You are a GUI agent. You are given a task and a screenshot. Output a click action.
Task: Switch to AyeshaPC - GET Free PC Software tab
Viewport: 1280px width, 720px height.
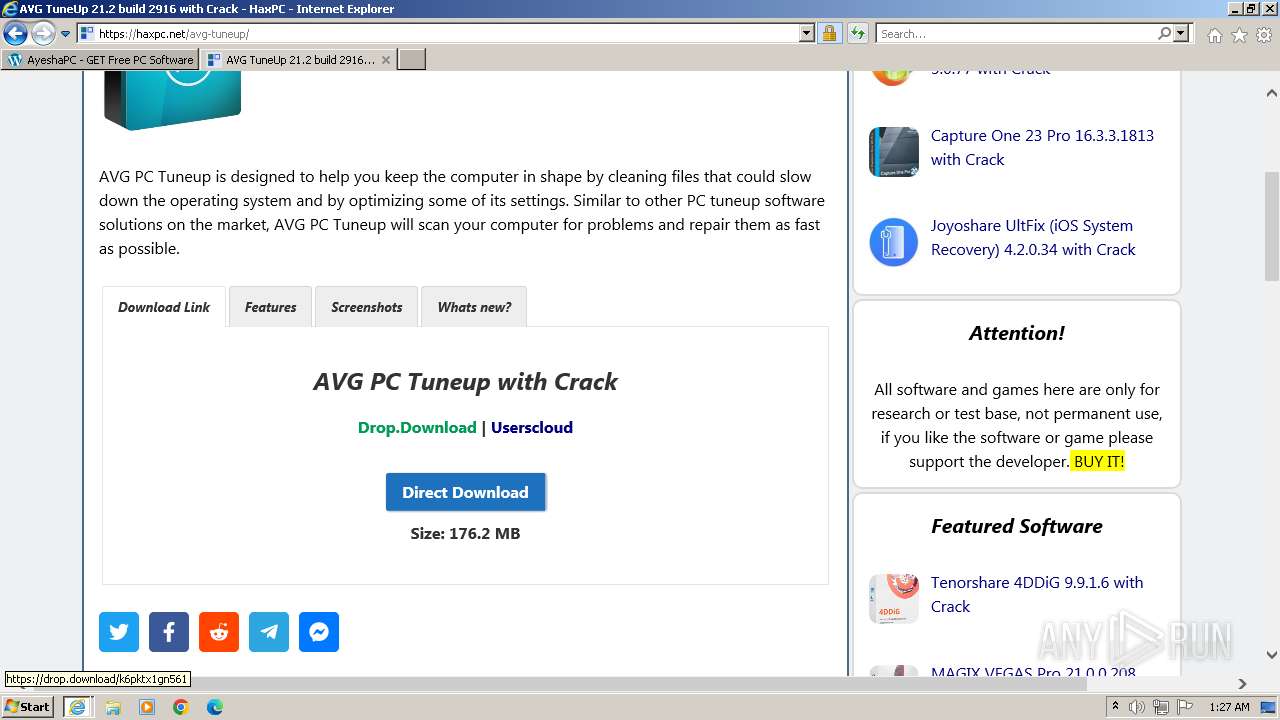pos(100,60)
